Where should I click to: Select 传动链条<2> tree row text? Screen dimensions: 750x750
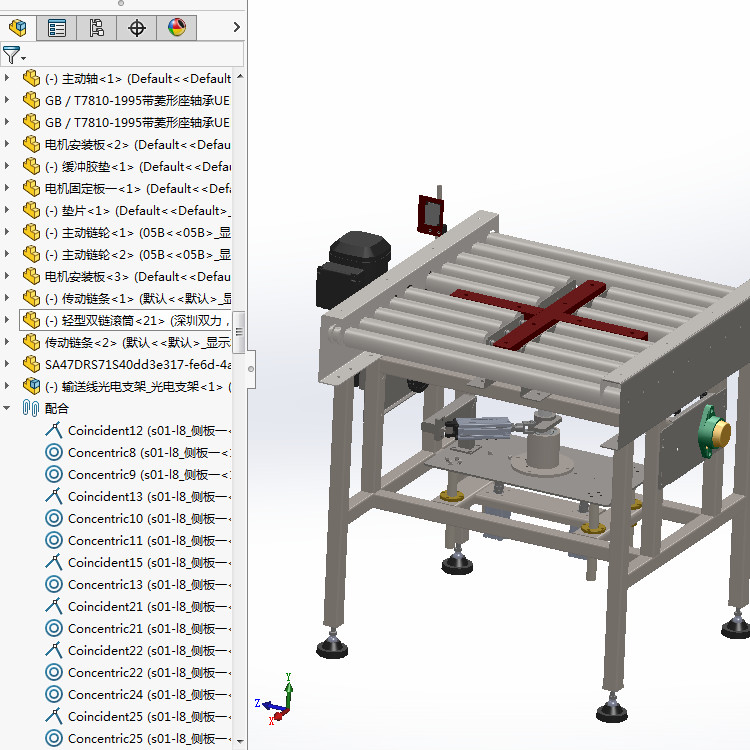pyautogui.click(x=138, y=342)
